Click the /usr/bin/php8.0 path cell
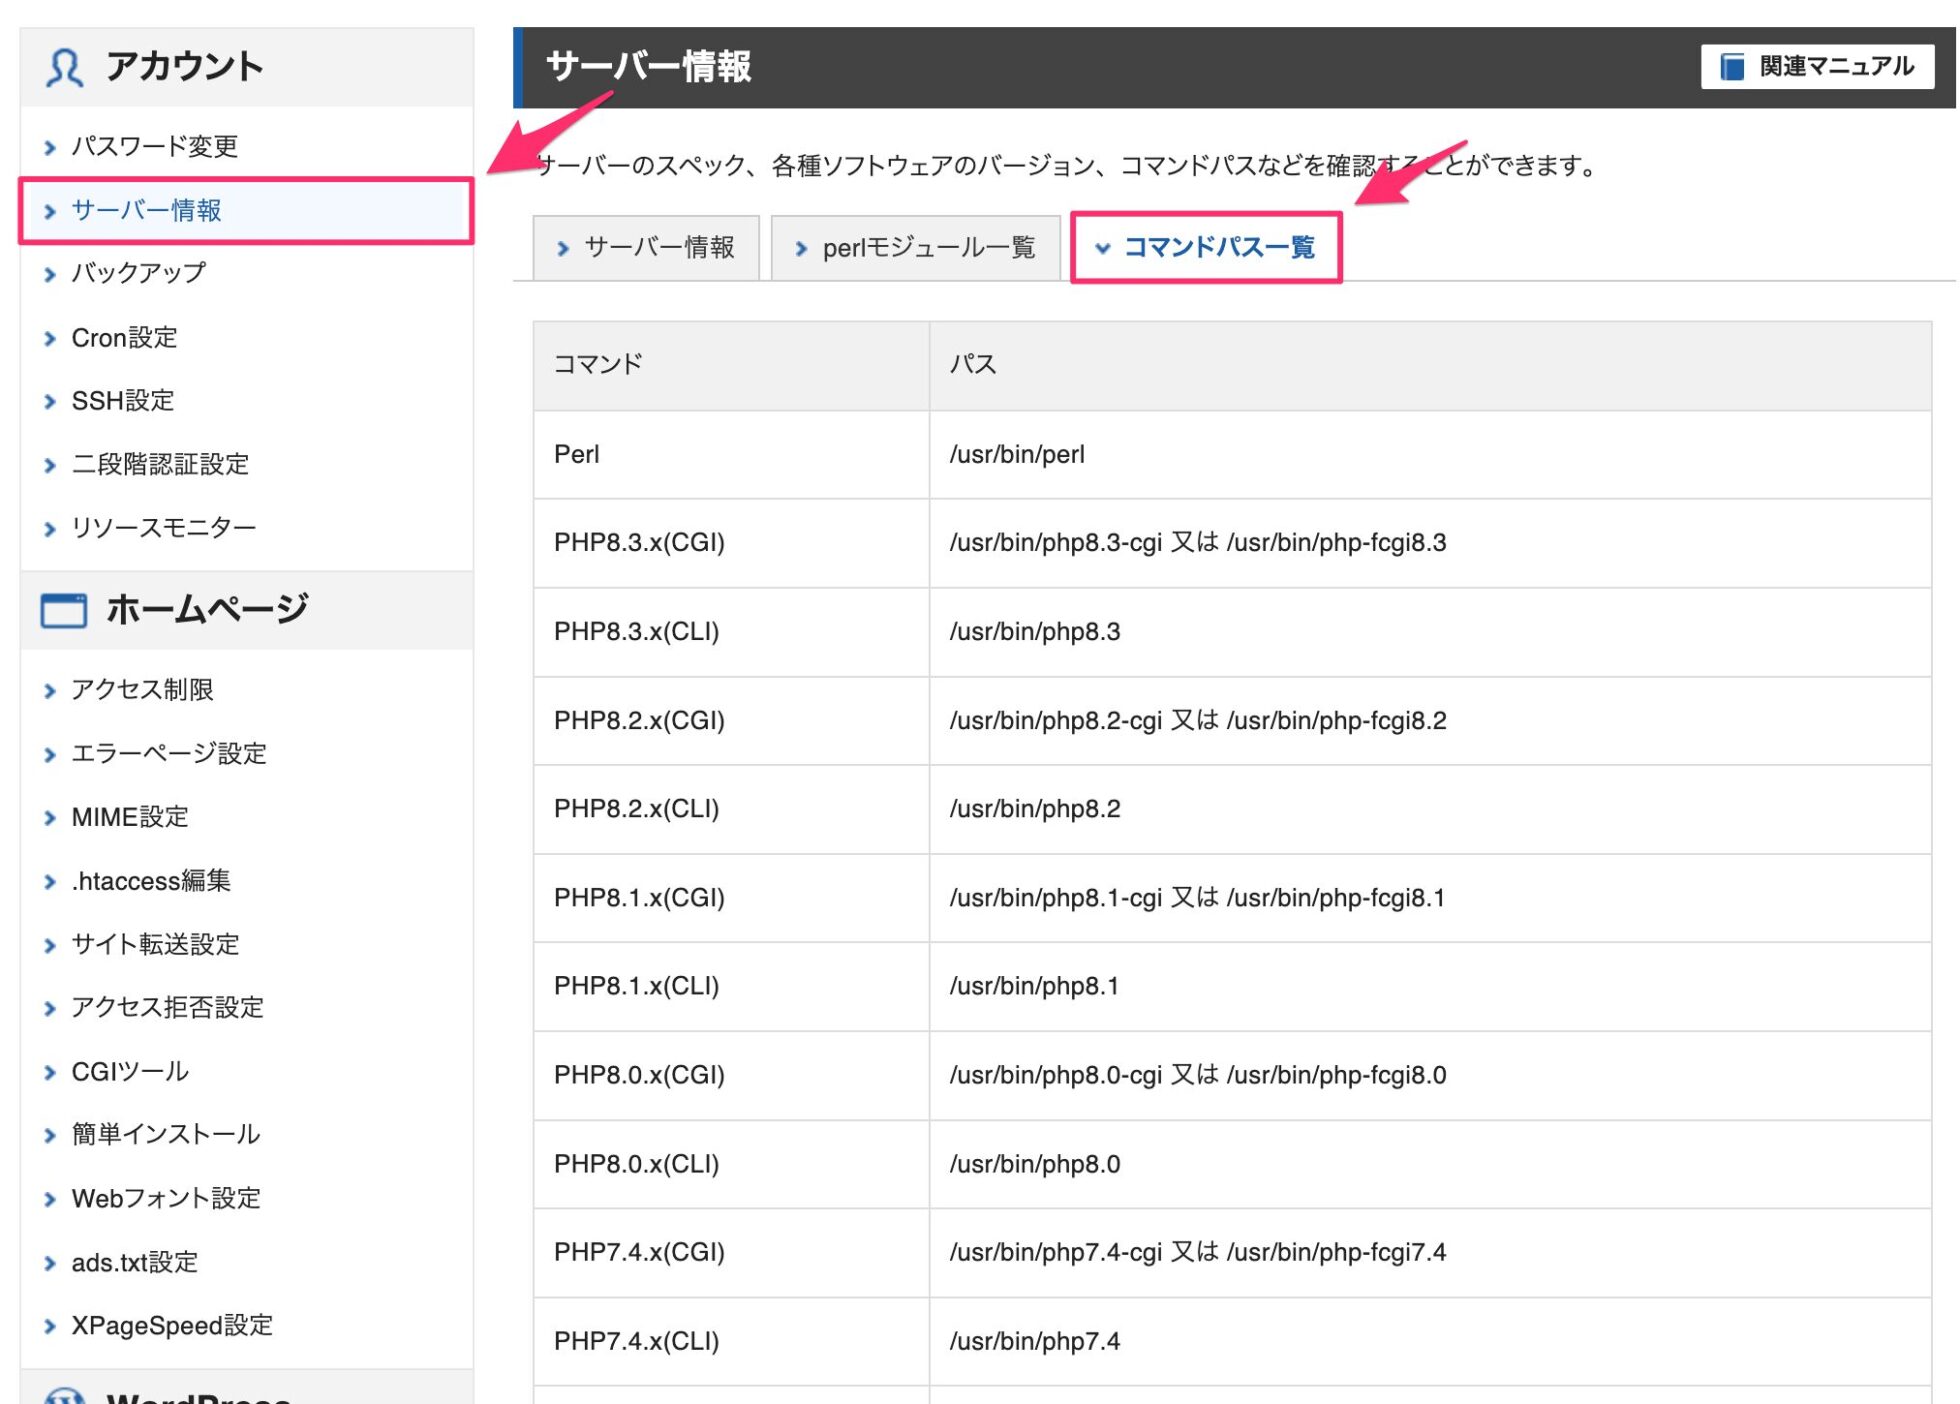Image resolution: width=1960 pixels, height=1404 pixels. coord(1430,1164)
